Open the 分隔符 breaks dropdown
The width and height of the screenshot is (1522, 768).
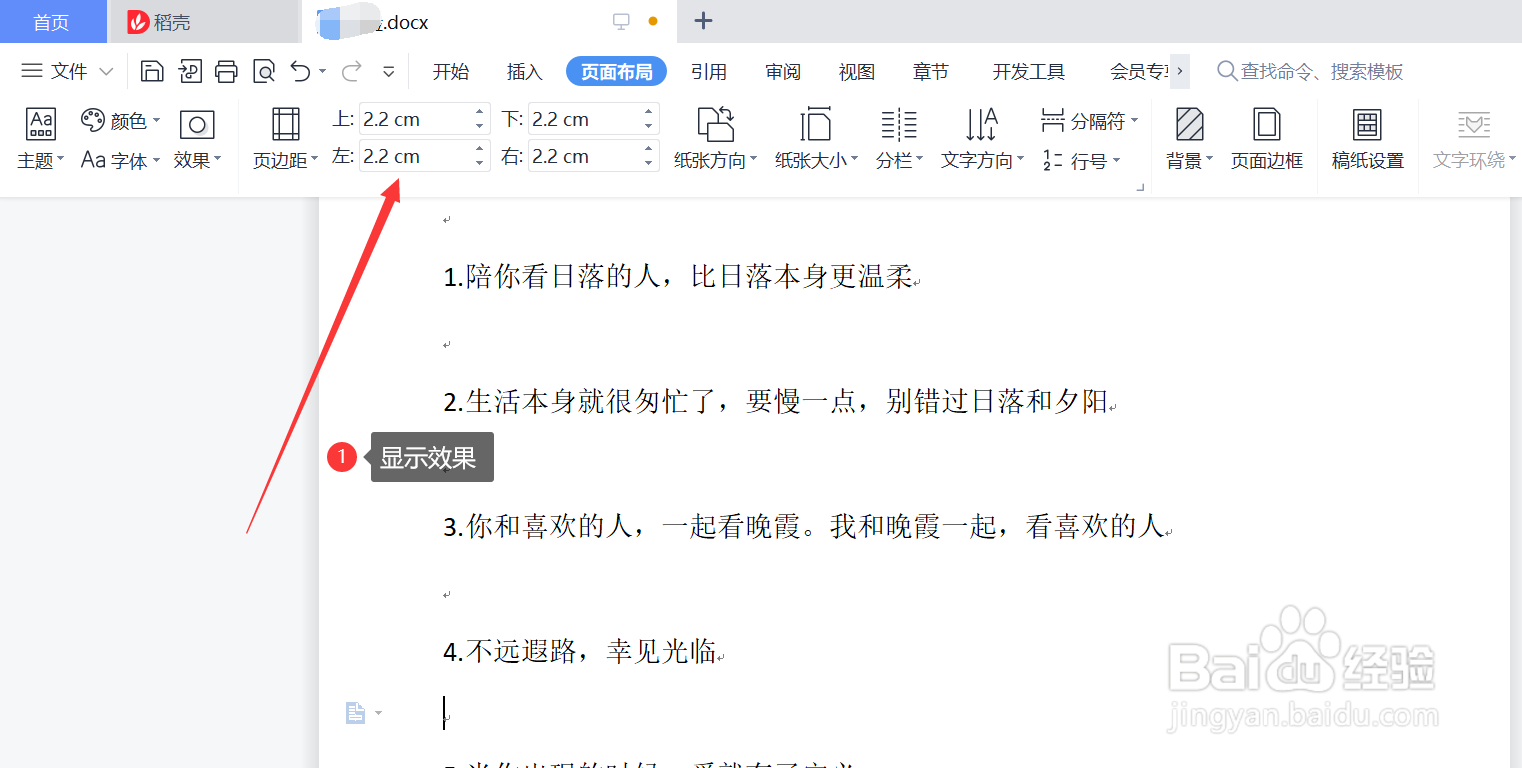tap(1089, 121)
